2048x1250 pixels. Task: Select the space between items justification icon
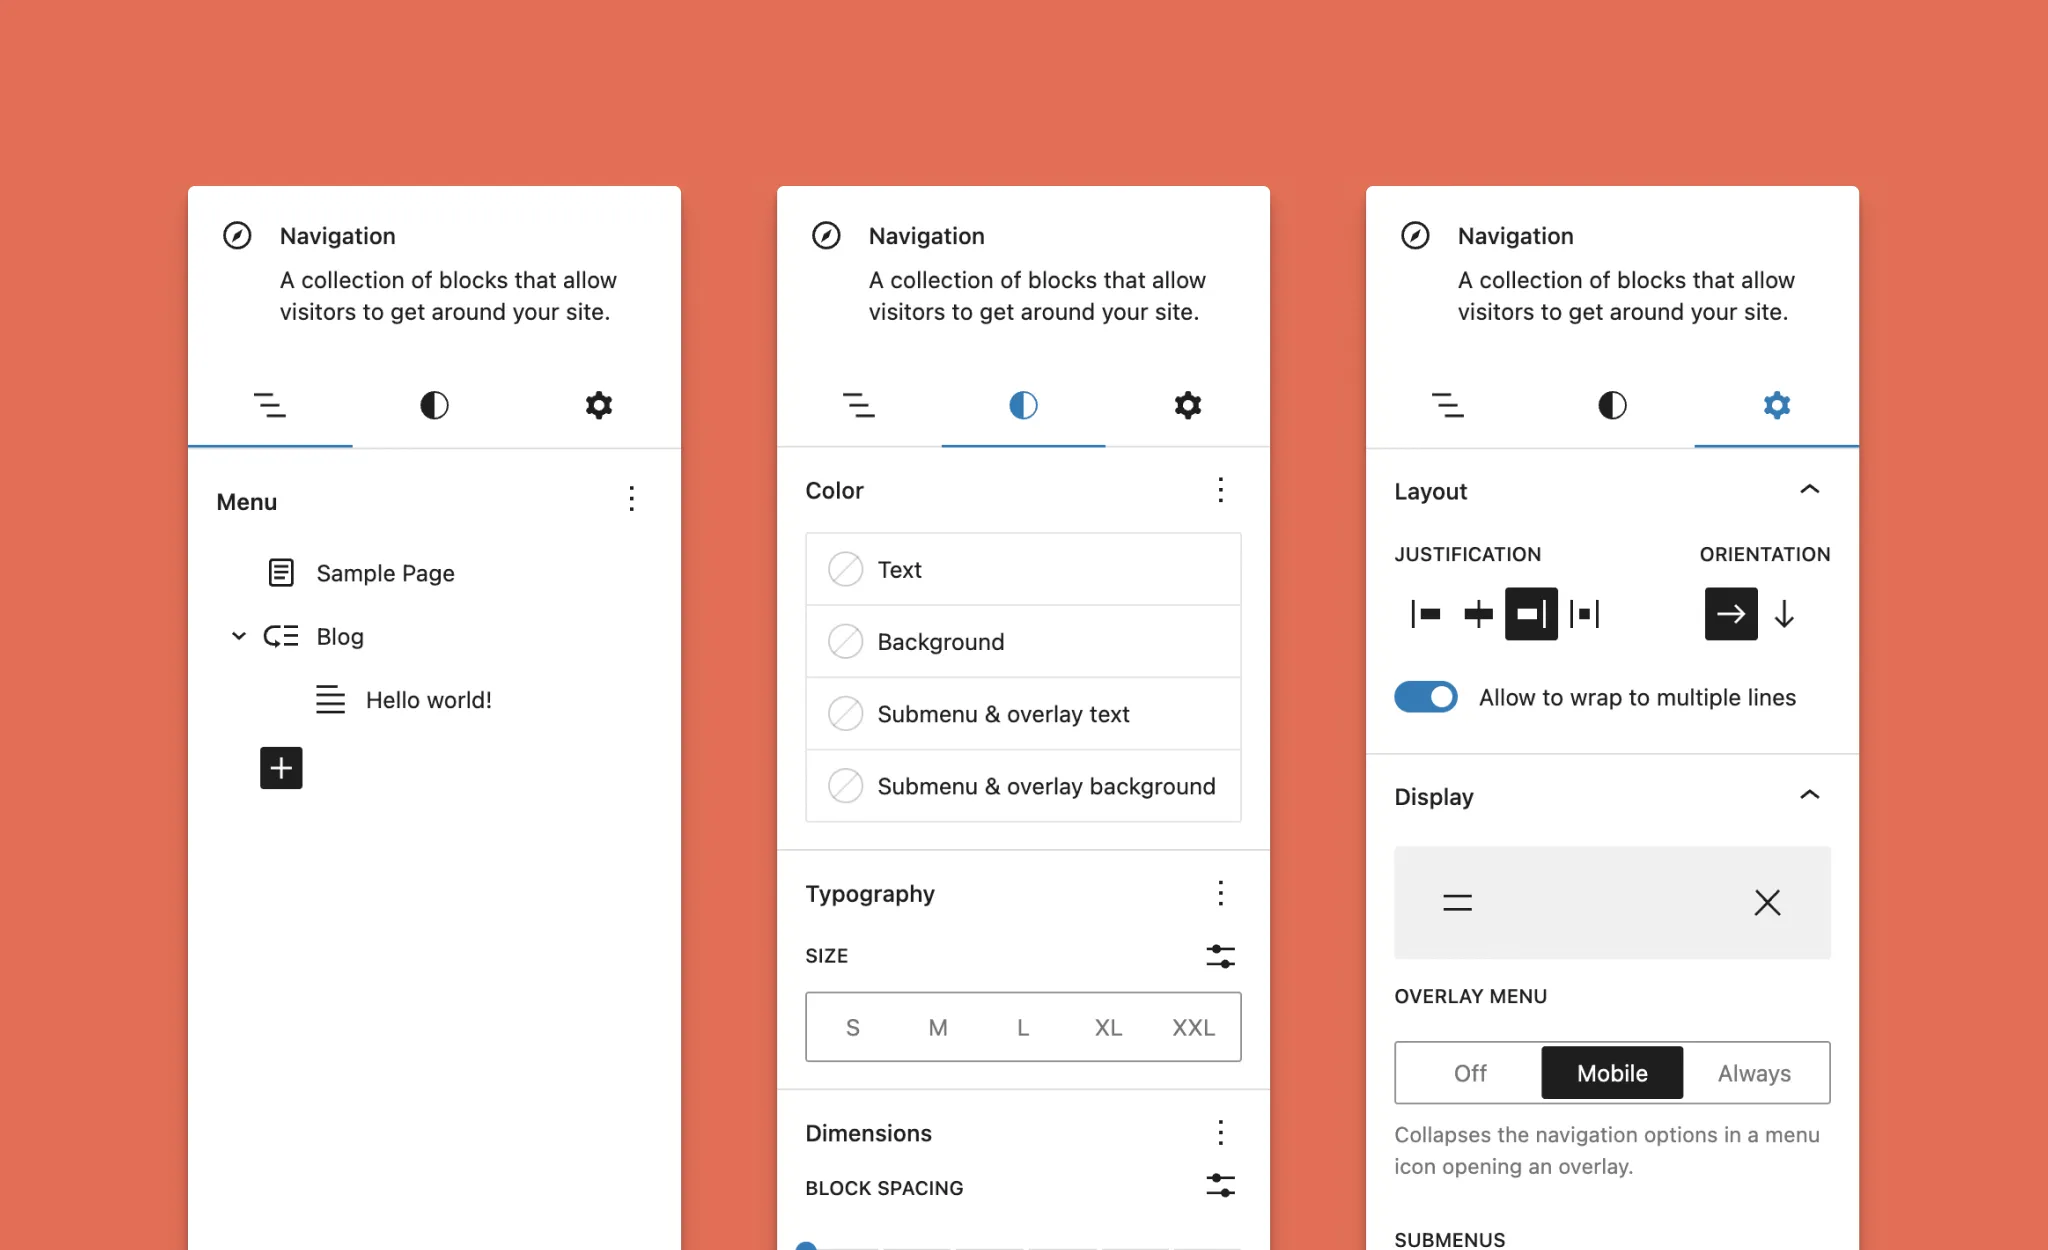click(1585, 614)
